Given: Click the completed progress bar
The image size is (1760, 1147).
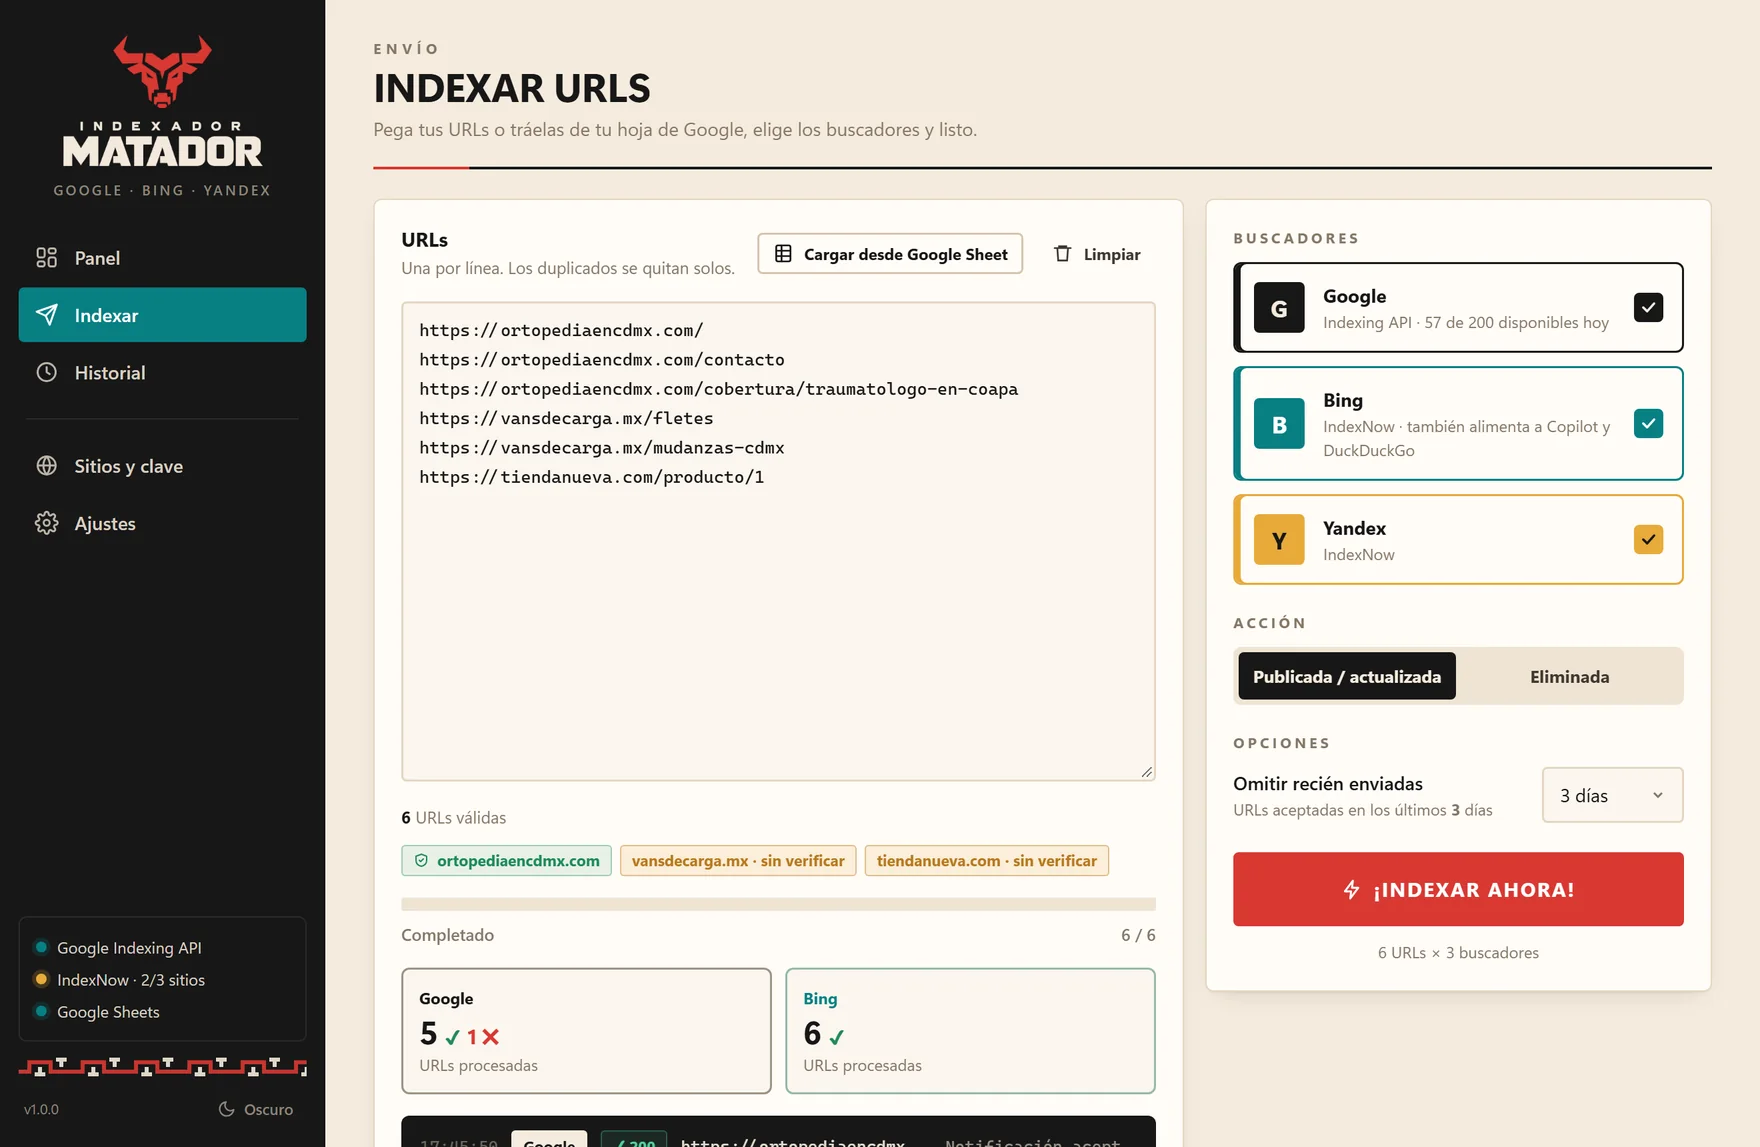Looking at the screenshot, I should pos(778,904).
